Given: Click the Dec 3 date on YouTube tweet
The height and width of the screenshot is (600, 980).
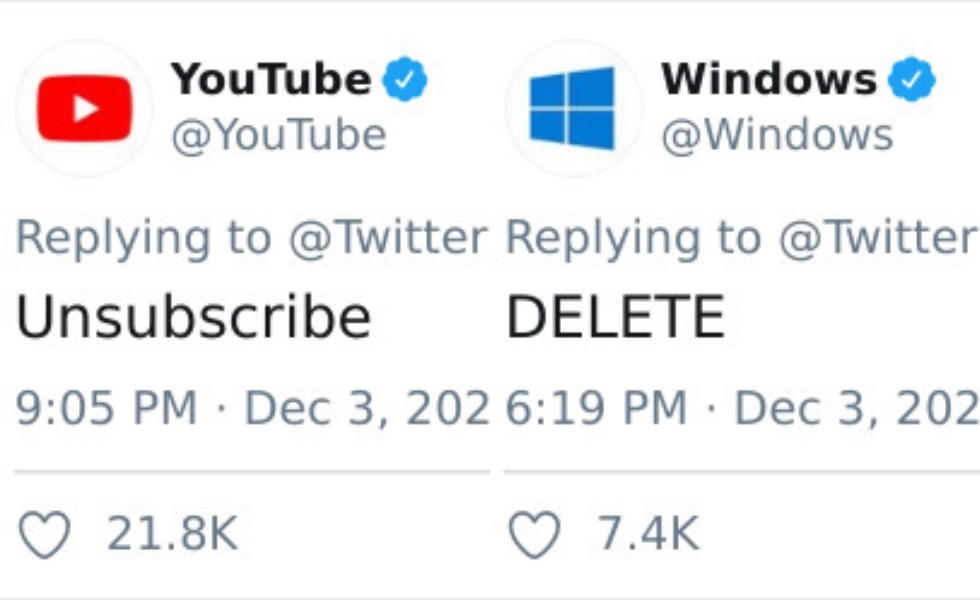Looking at the screenshot, I should coord(366,408).
